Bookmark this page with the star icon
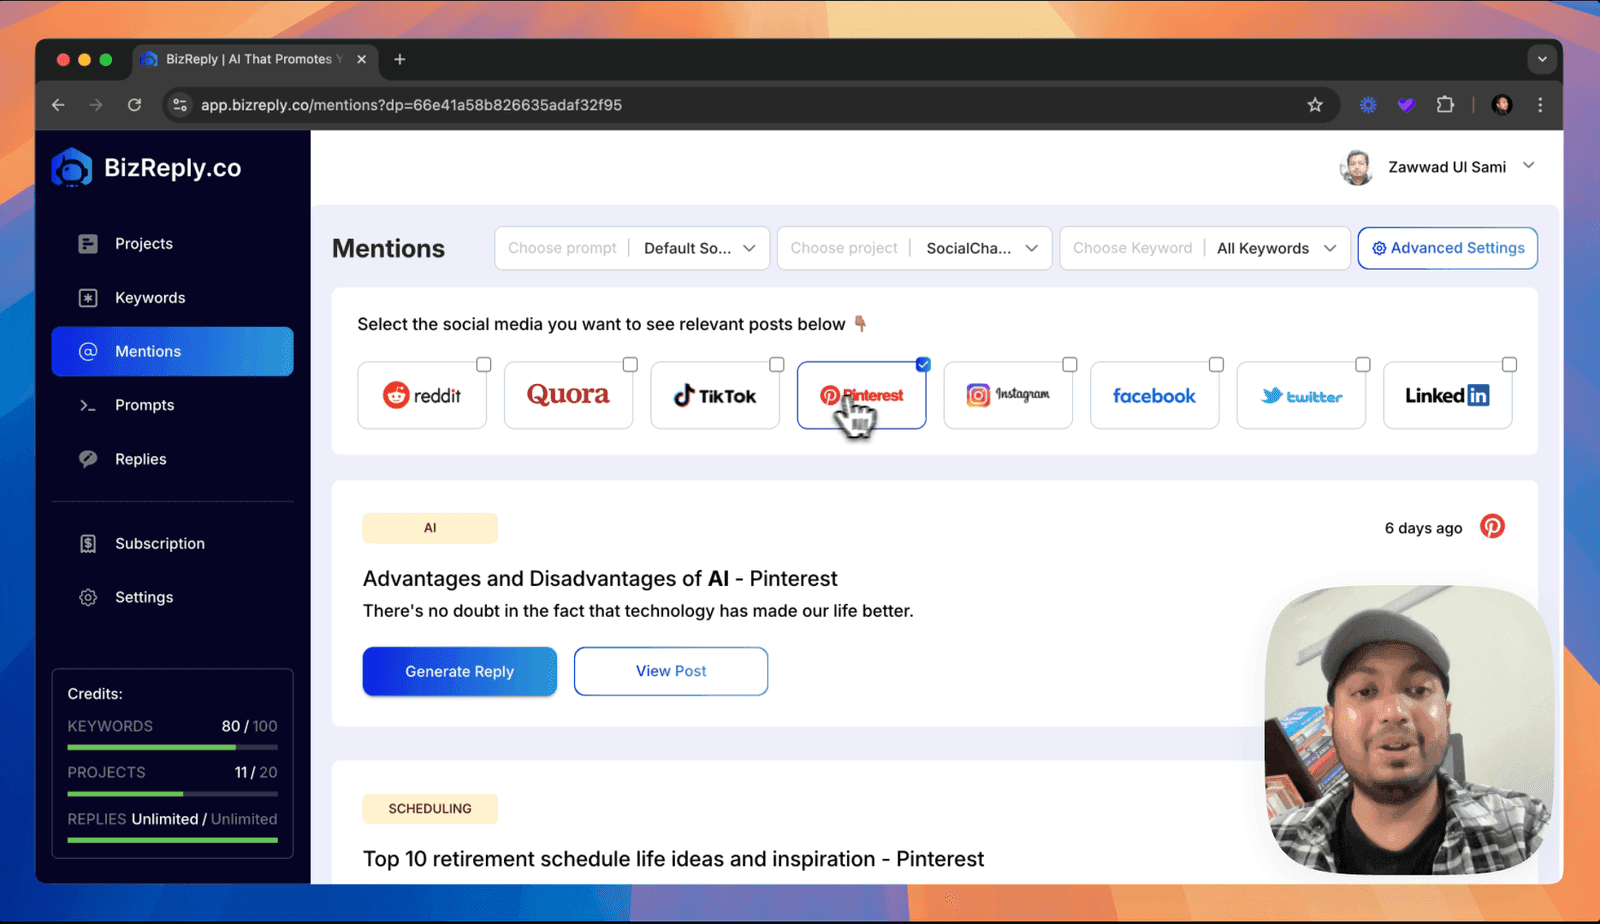The width and height of the screenshot is (1600, 924). tap(1315, 105)
